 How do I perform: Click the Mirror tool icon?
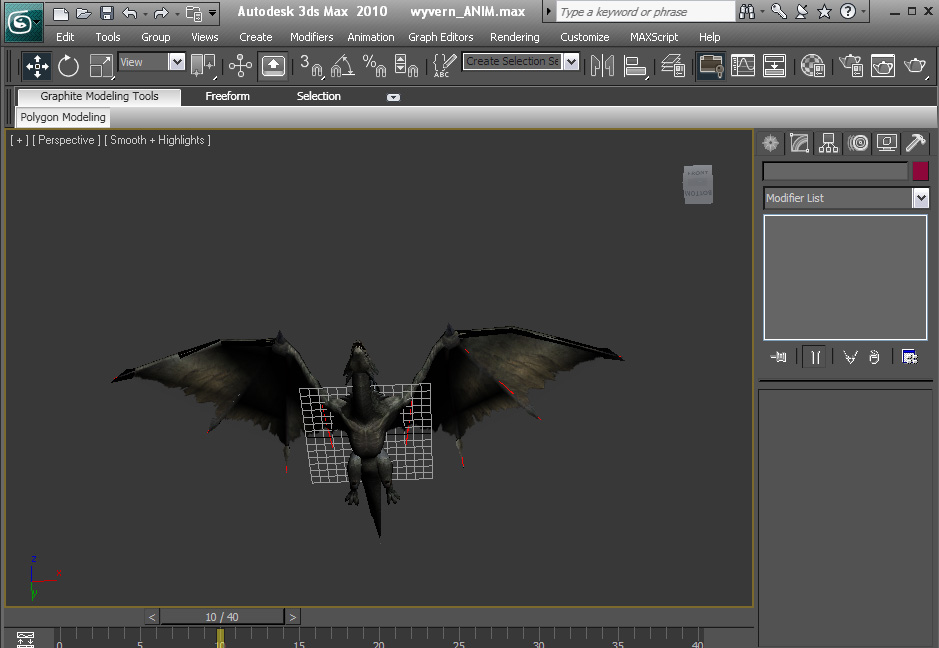602,66
